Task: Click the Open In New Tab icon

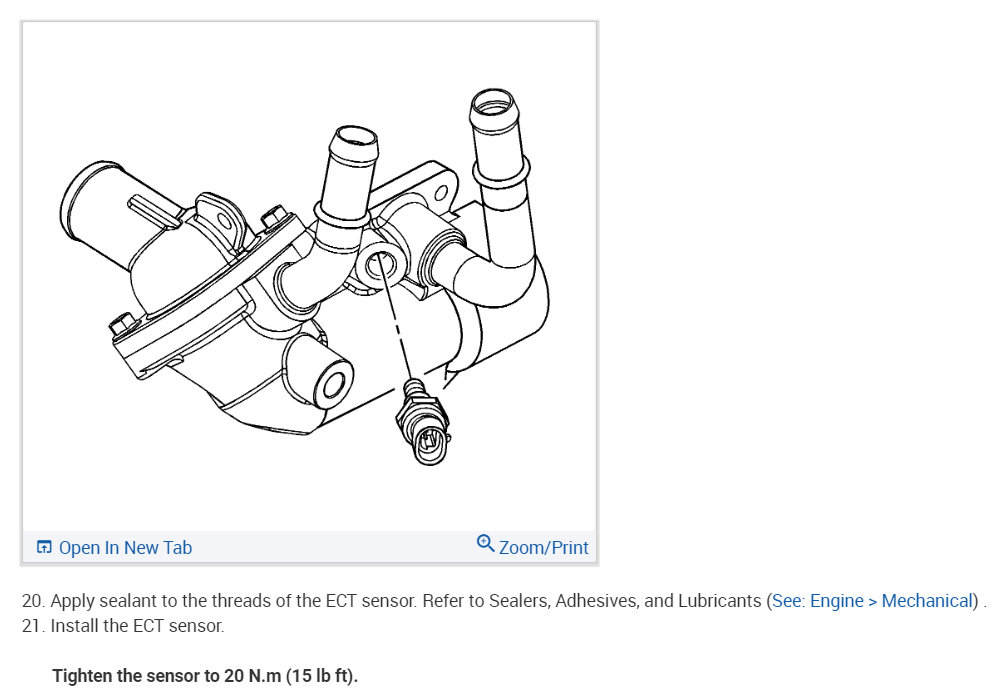Action: [44, 547]
